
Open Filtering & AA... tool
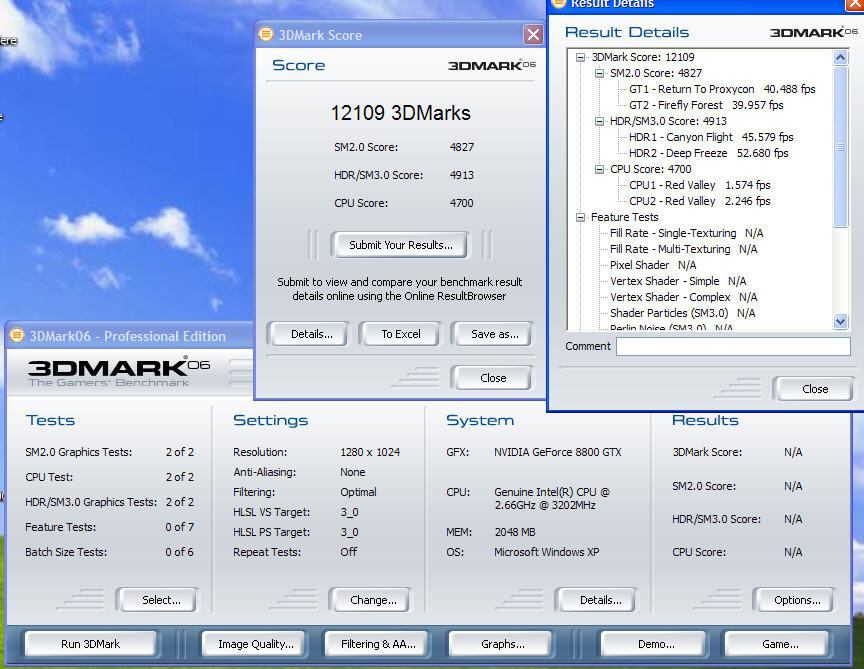378,644
